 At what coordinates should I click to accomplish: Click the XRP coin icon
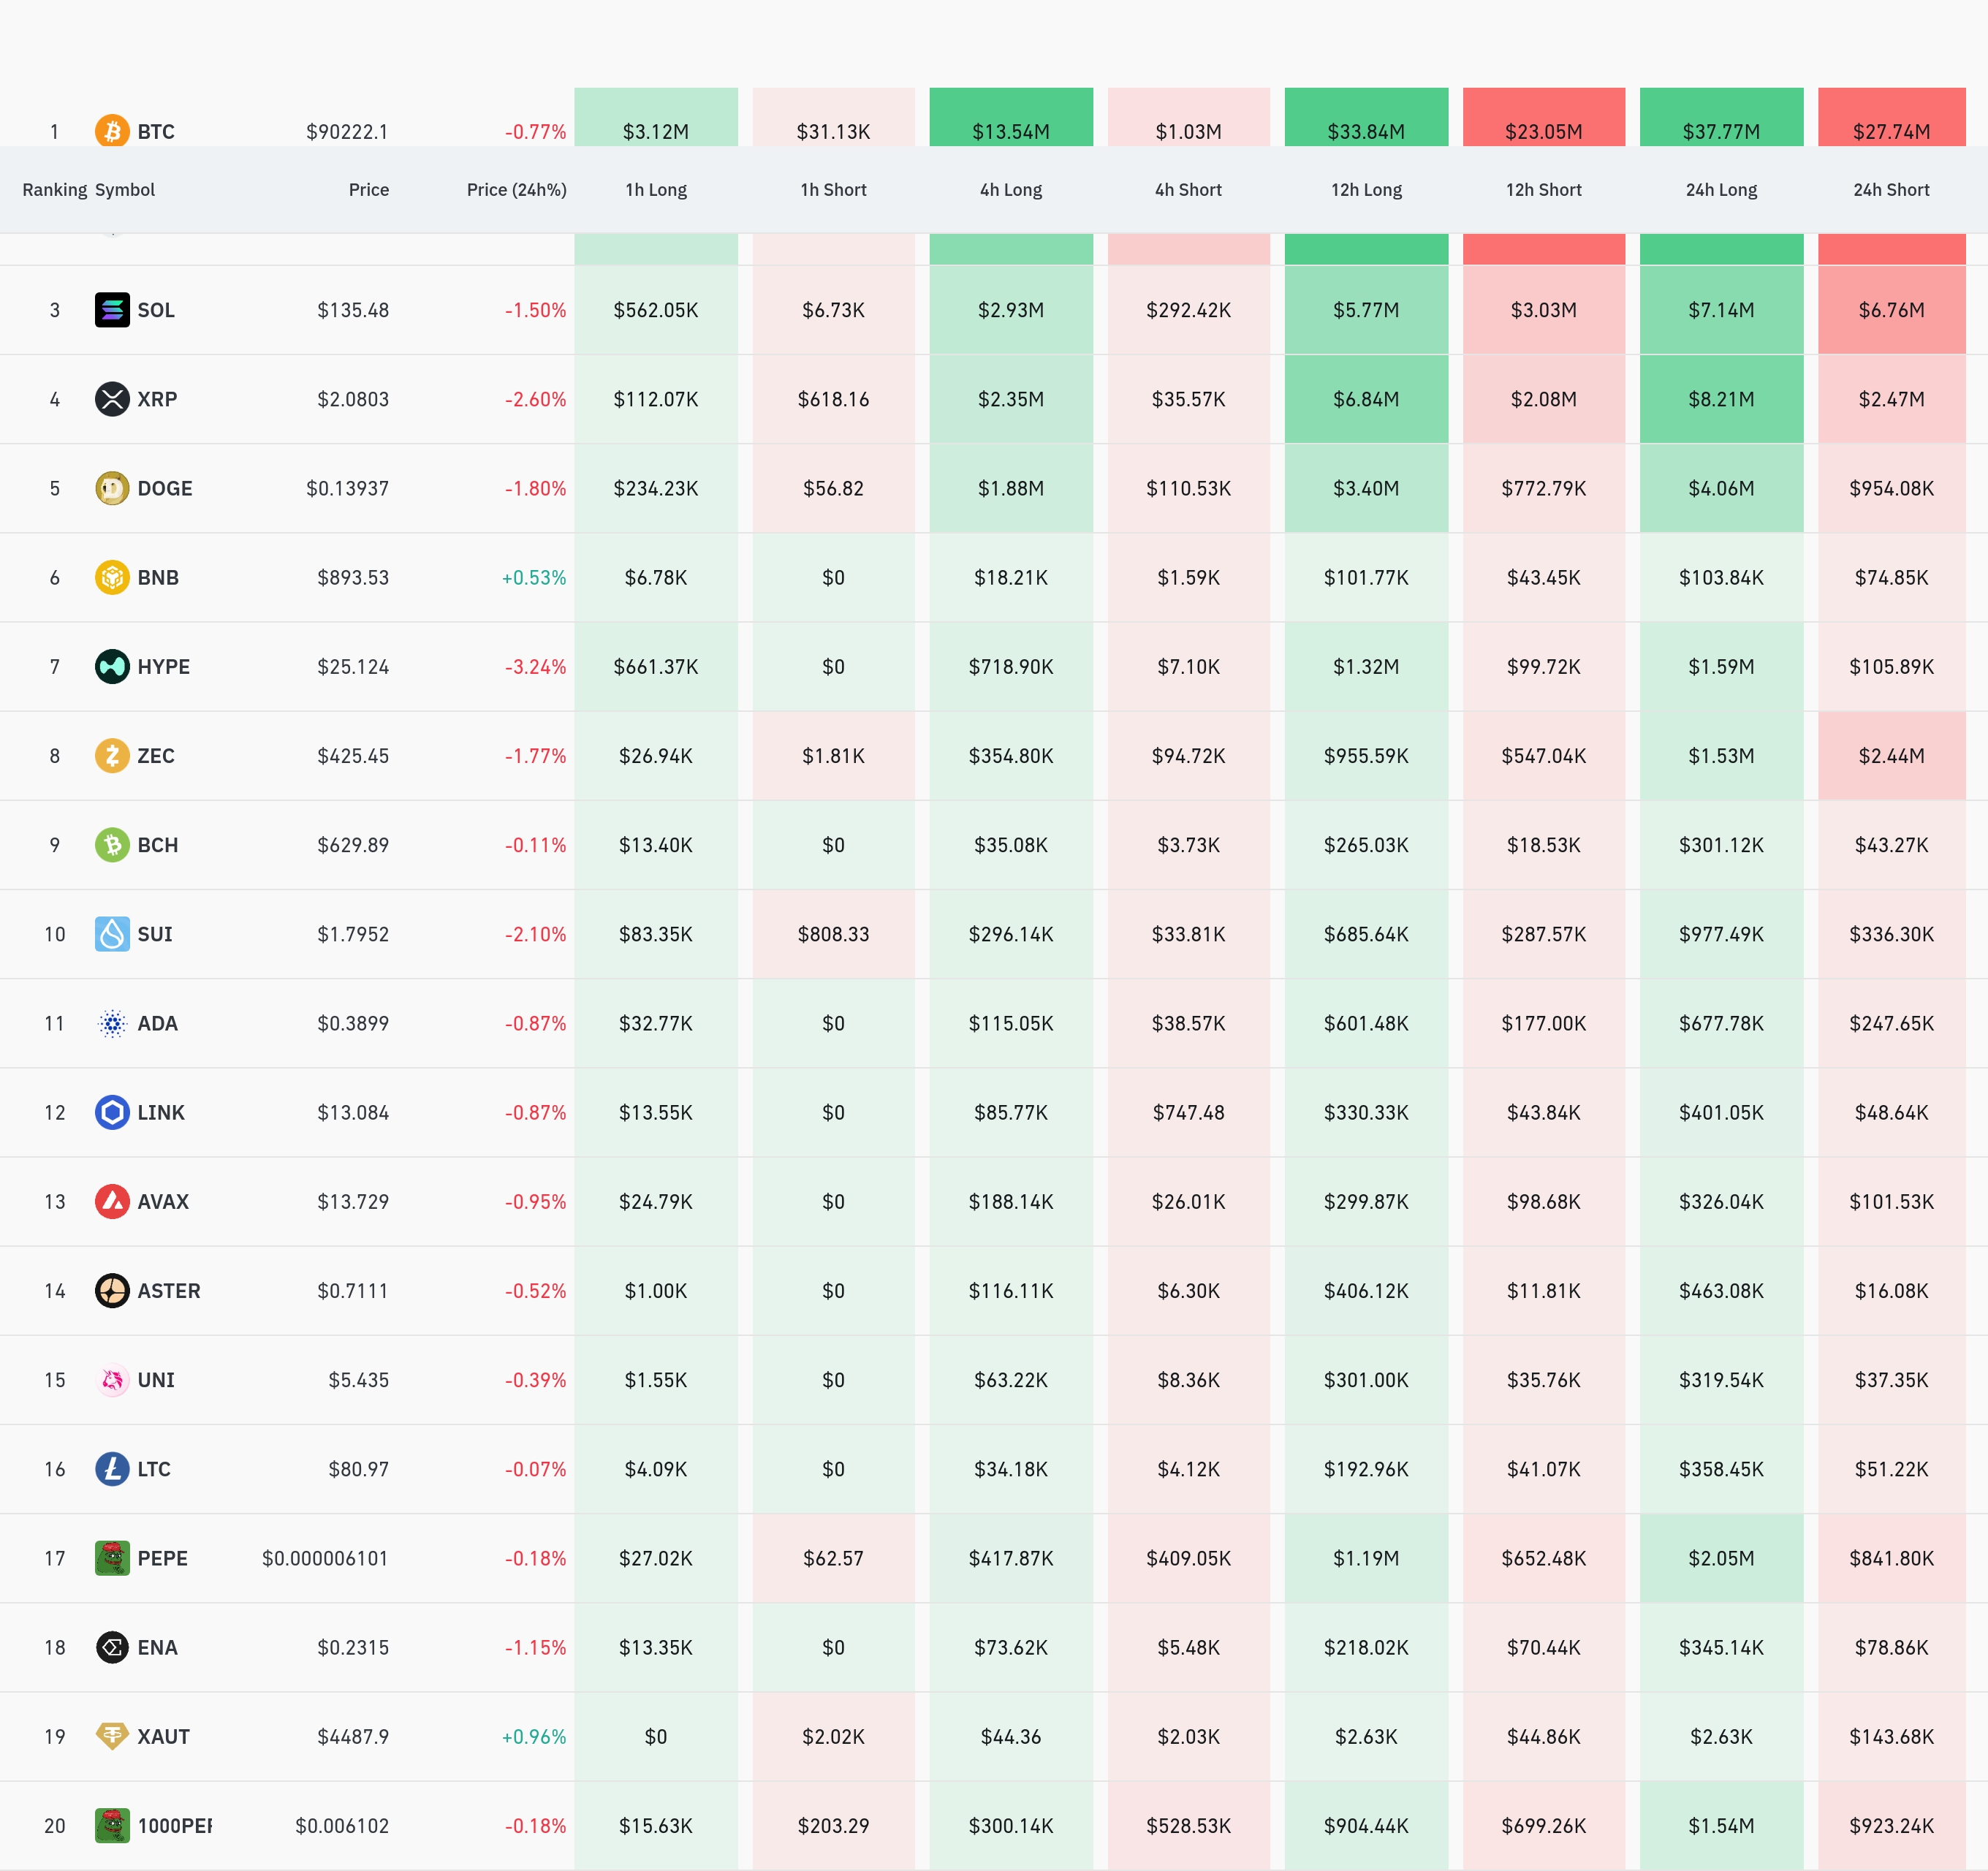[x=112, y=399]
